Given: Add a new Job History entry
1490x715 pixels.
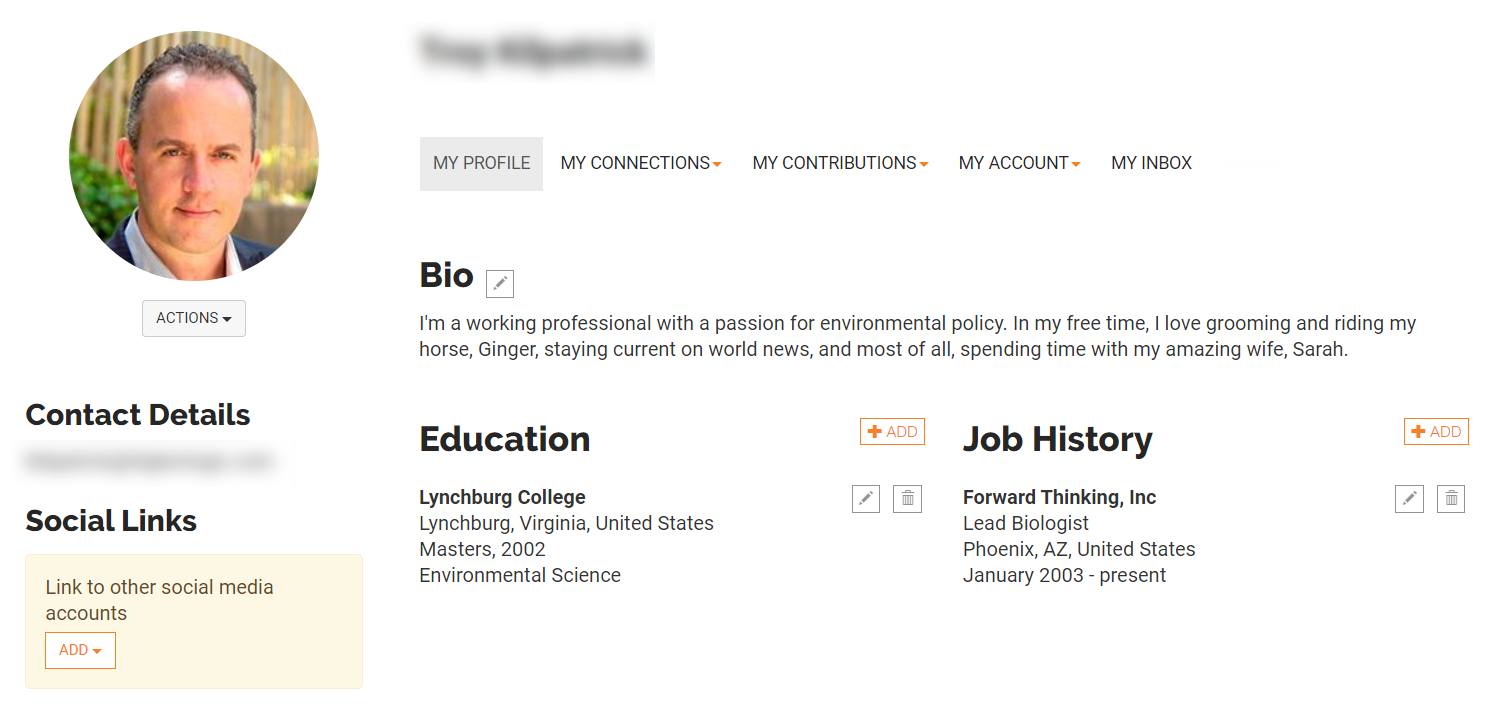Looking at the screenshot, I should click(1436, 432).
